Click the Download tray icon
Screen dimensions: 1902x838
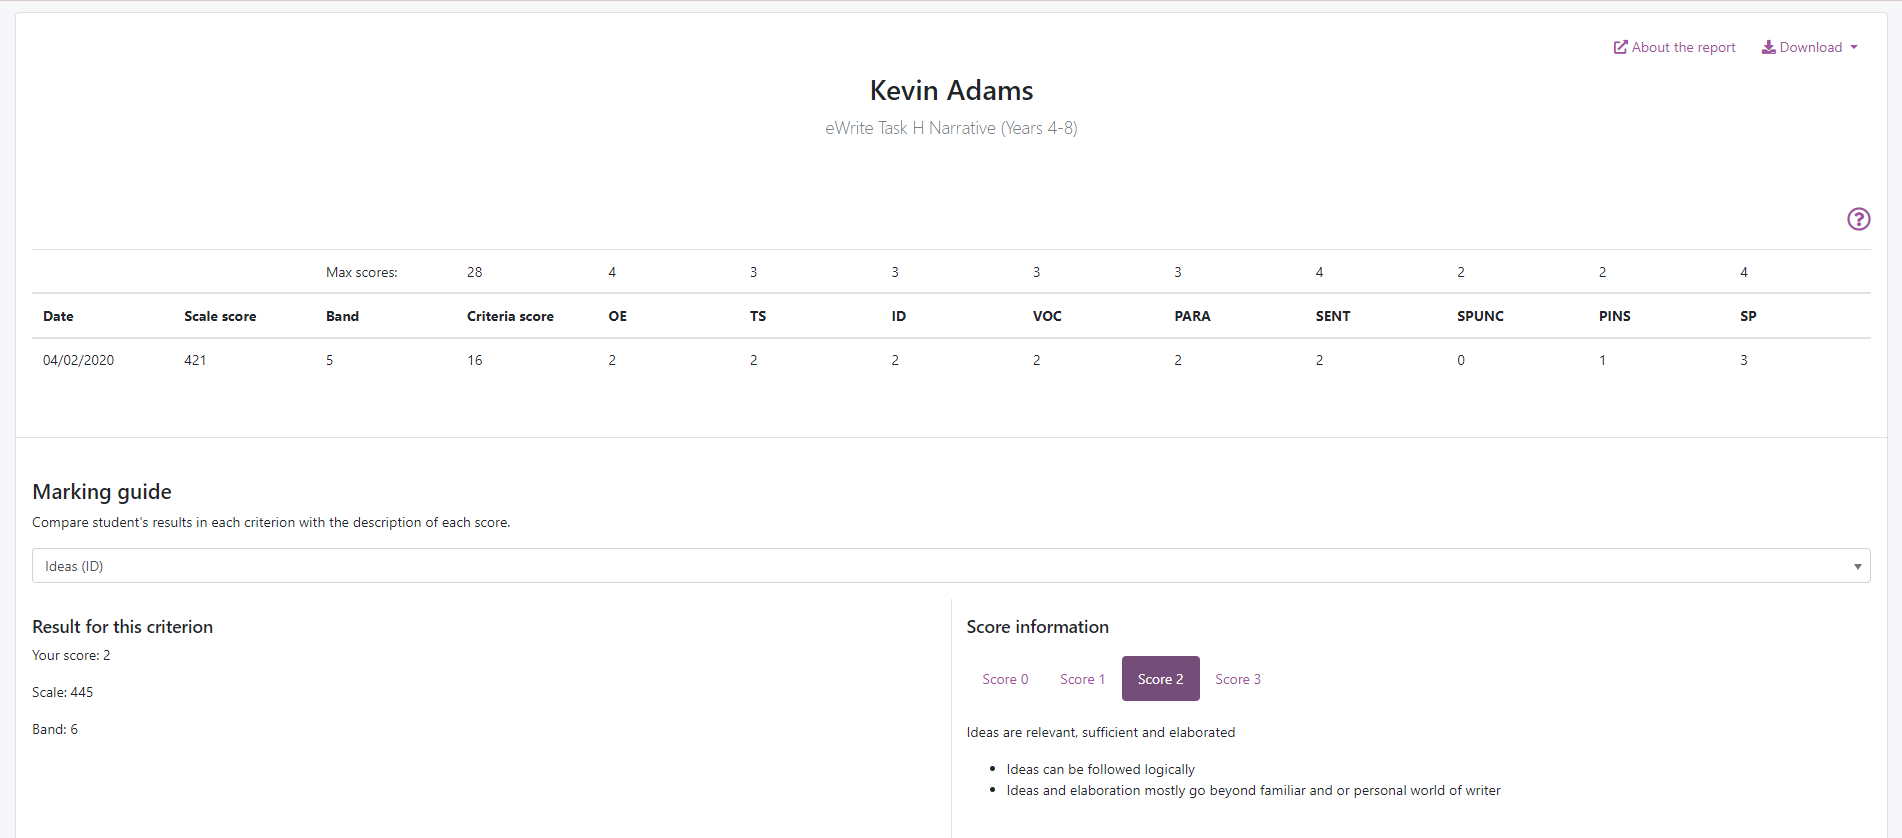point(1768,47)
